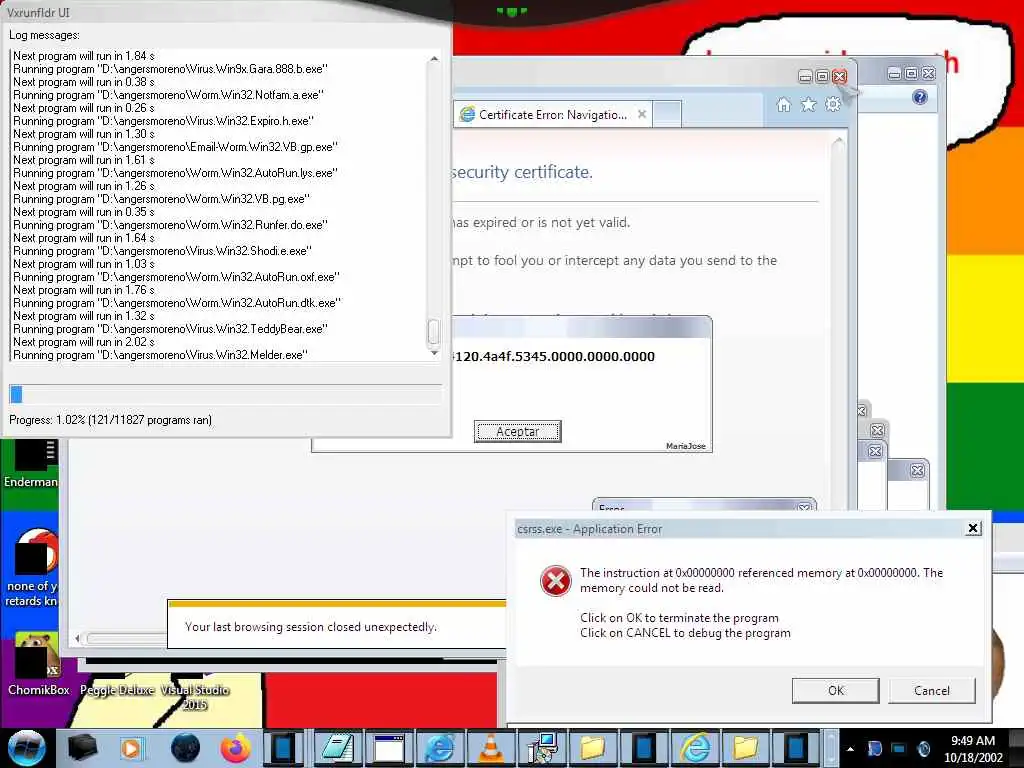Screen dimensions: 1024x768
Task: Click the Internet Explorer page scroll-up arrow
Action: (x=838, y=142)
